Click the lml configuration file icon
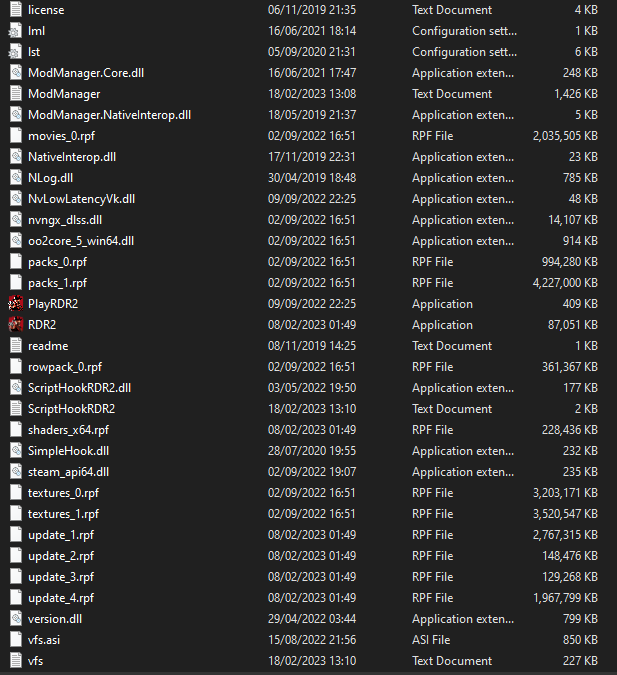The width and height of the screenshot is (617, 675). pos(16,31)
